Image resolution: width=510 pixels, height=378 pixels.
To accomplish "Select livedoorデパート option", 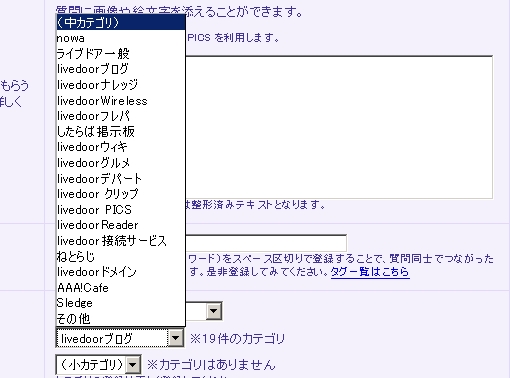I will (x=121, y=178).
